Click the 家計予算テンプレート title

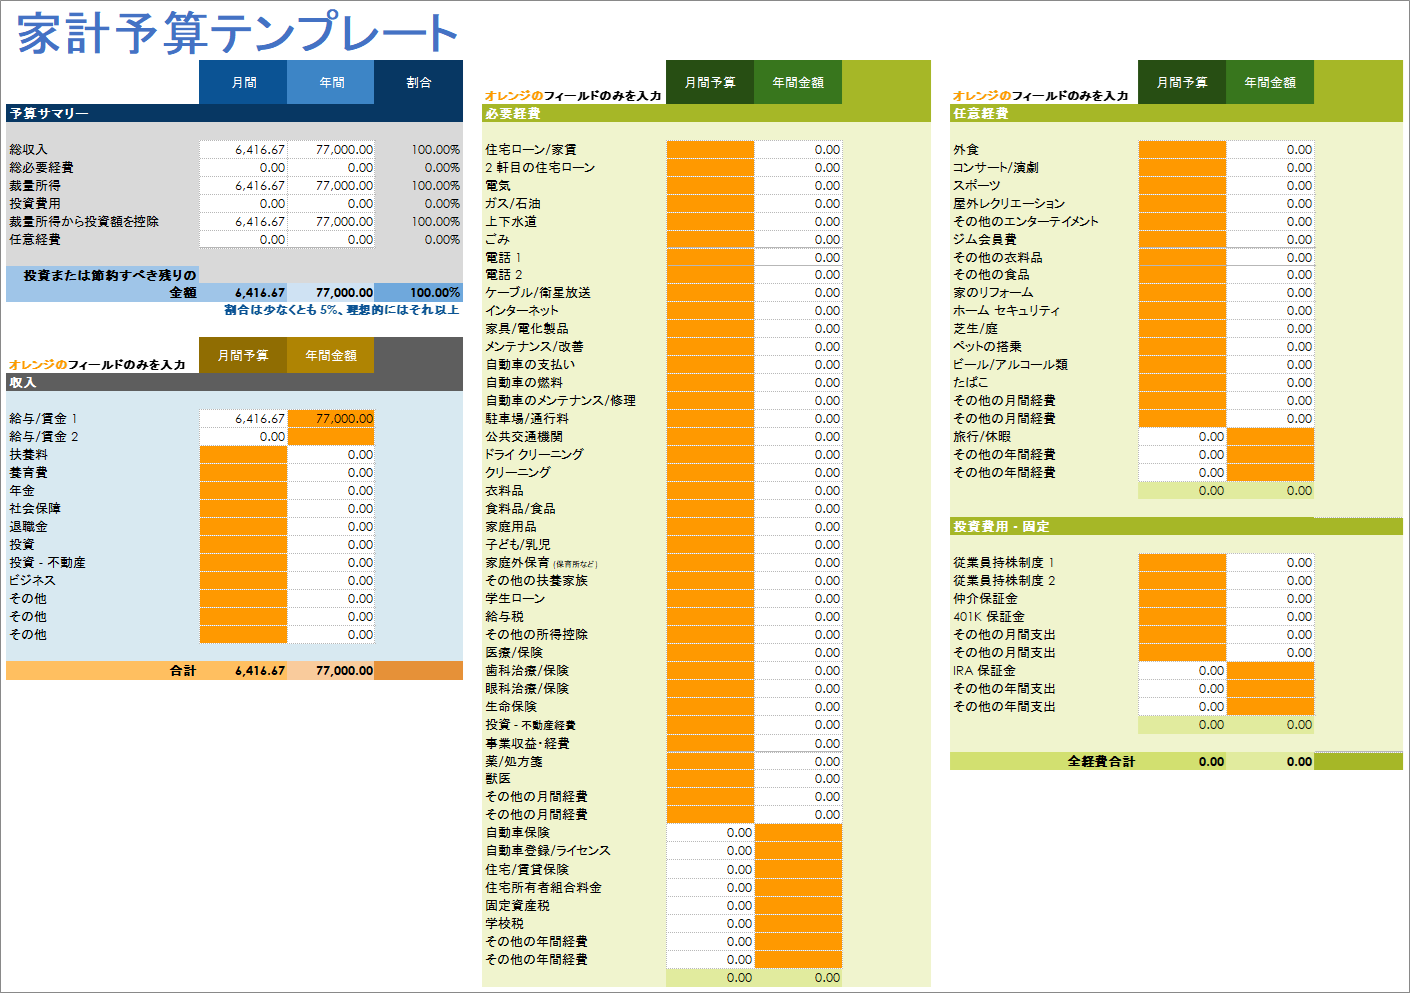tap(238, 33)
